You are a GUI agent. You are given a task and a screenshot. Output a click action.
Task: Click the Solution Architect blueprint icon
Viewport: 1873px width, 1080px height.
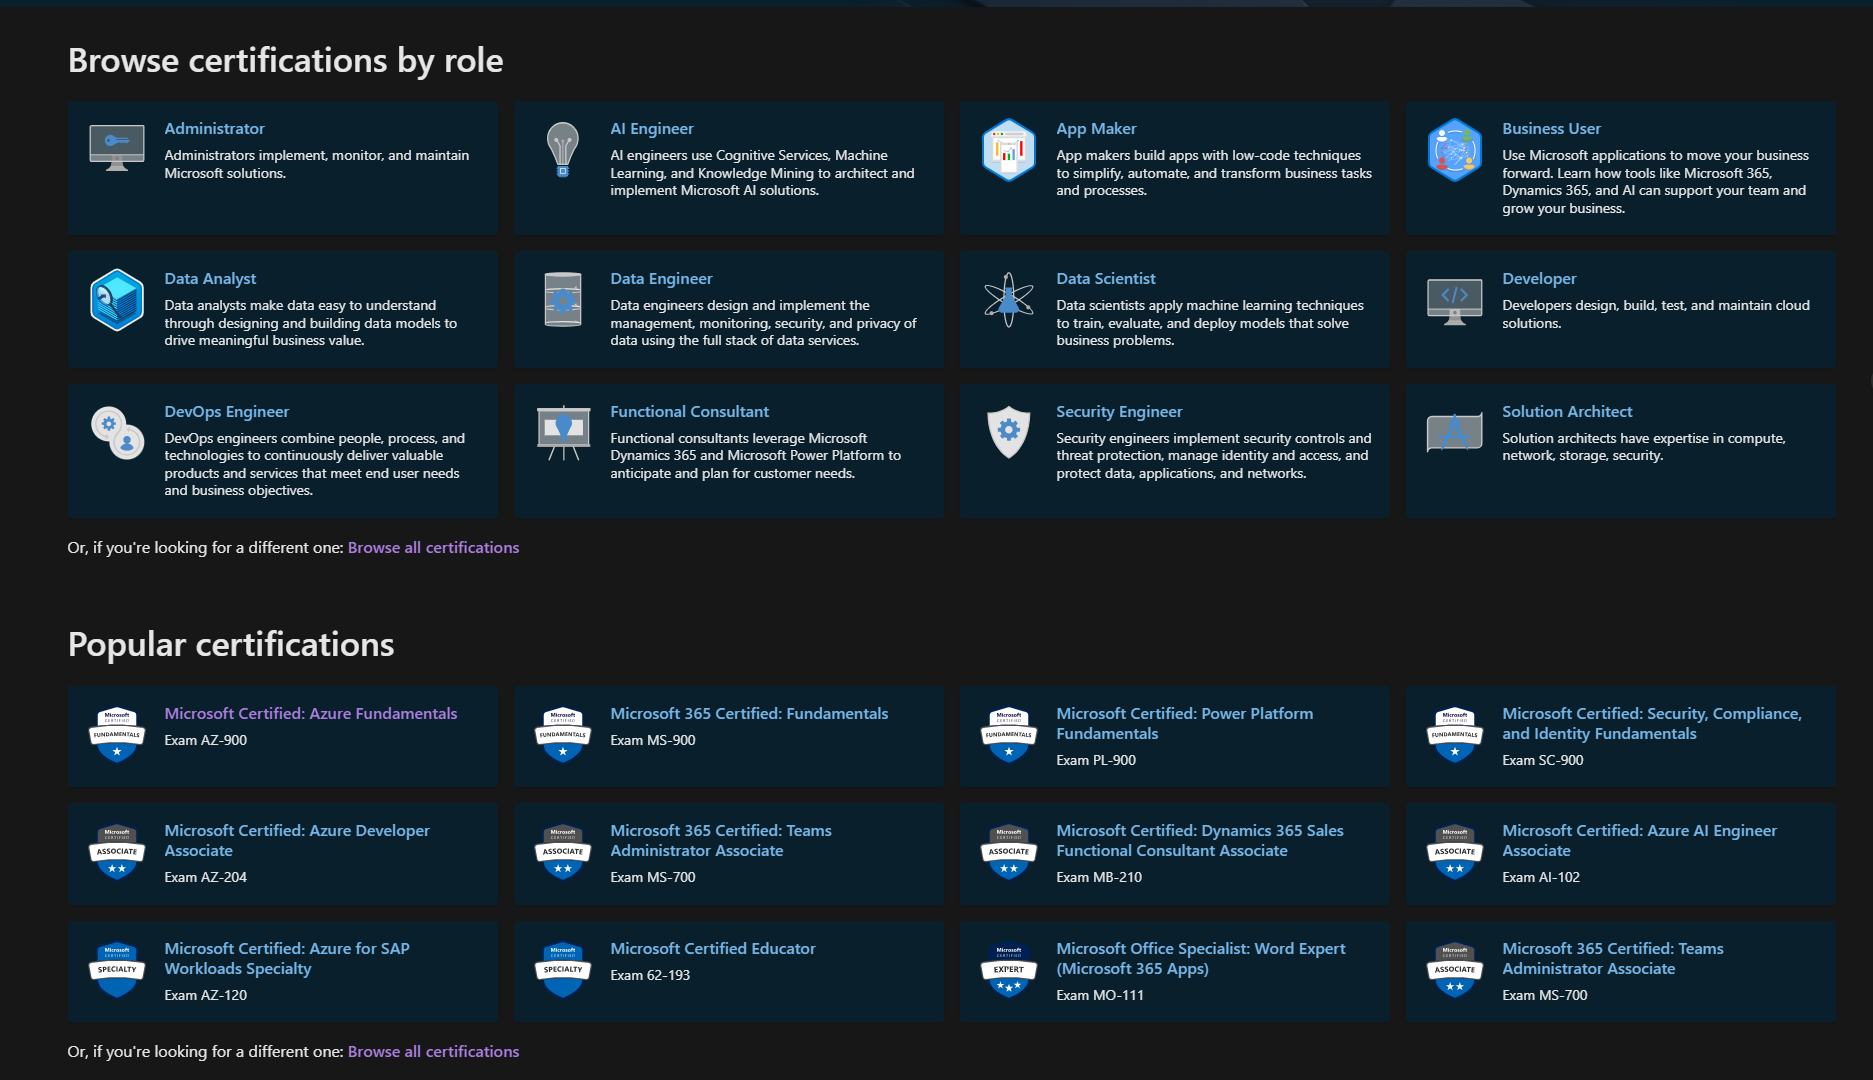(x=1454, y=432)
